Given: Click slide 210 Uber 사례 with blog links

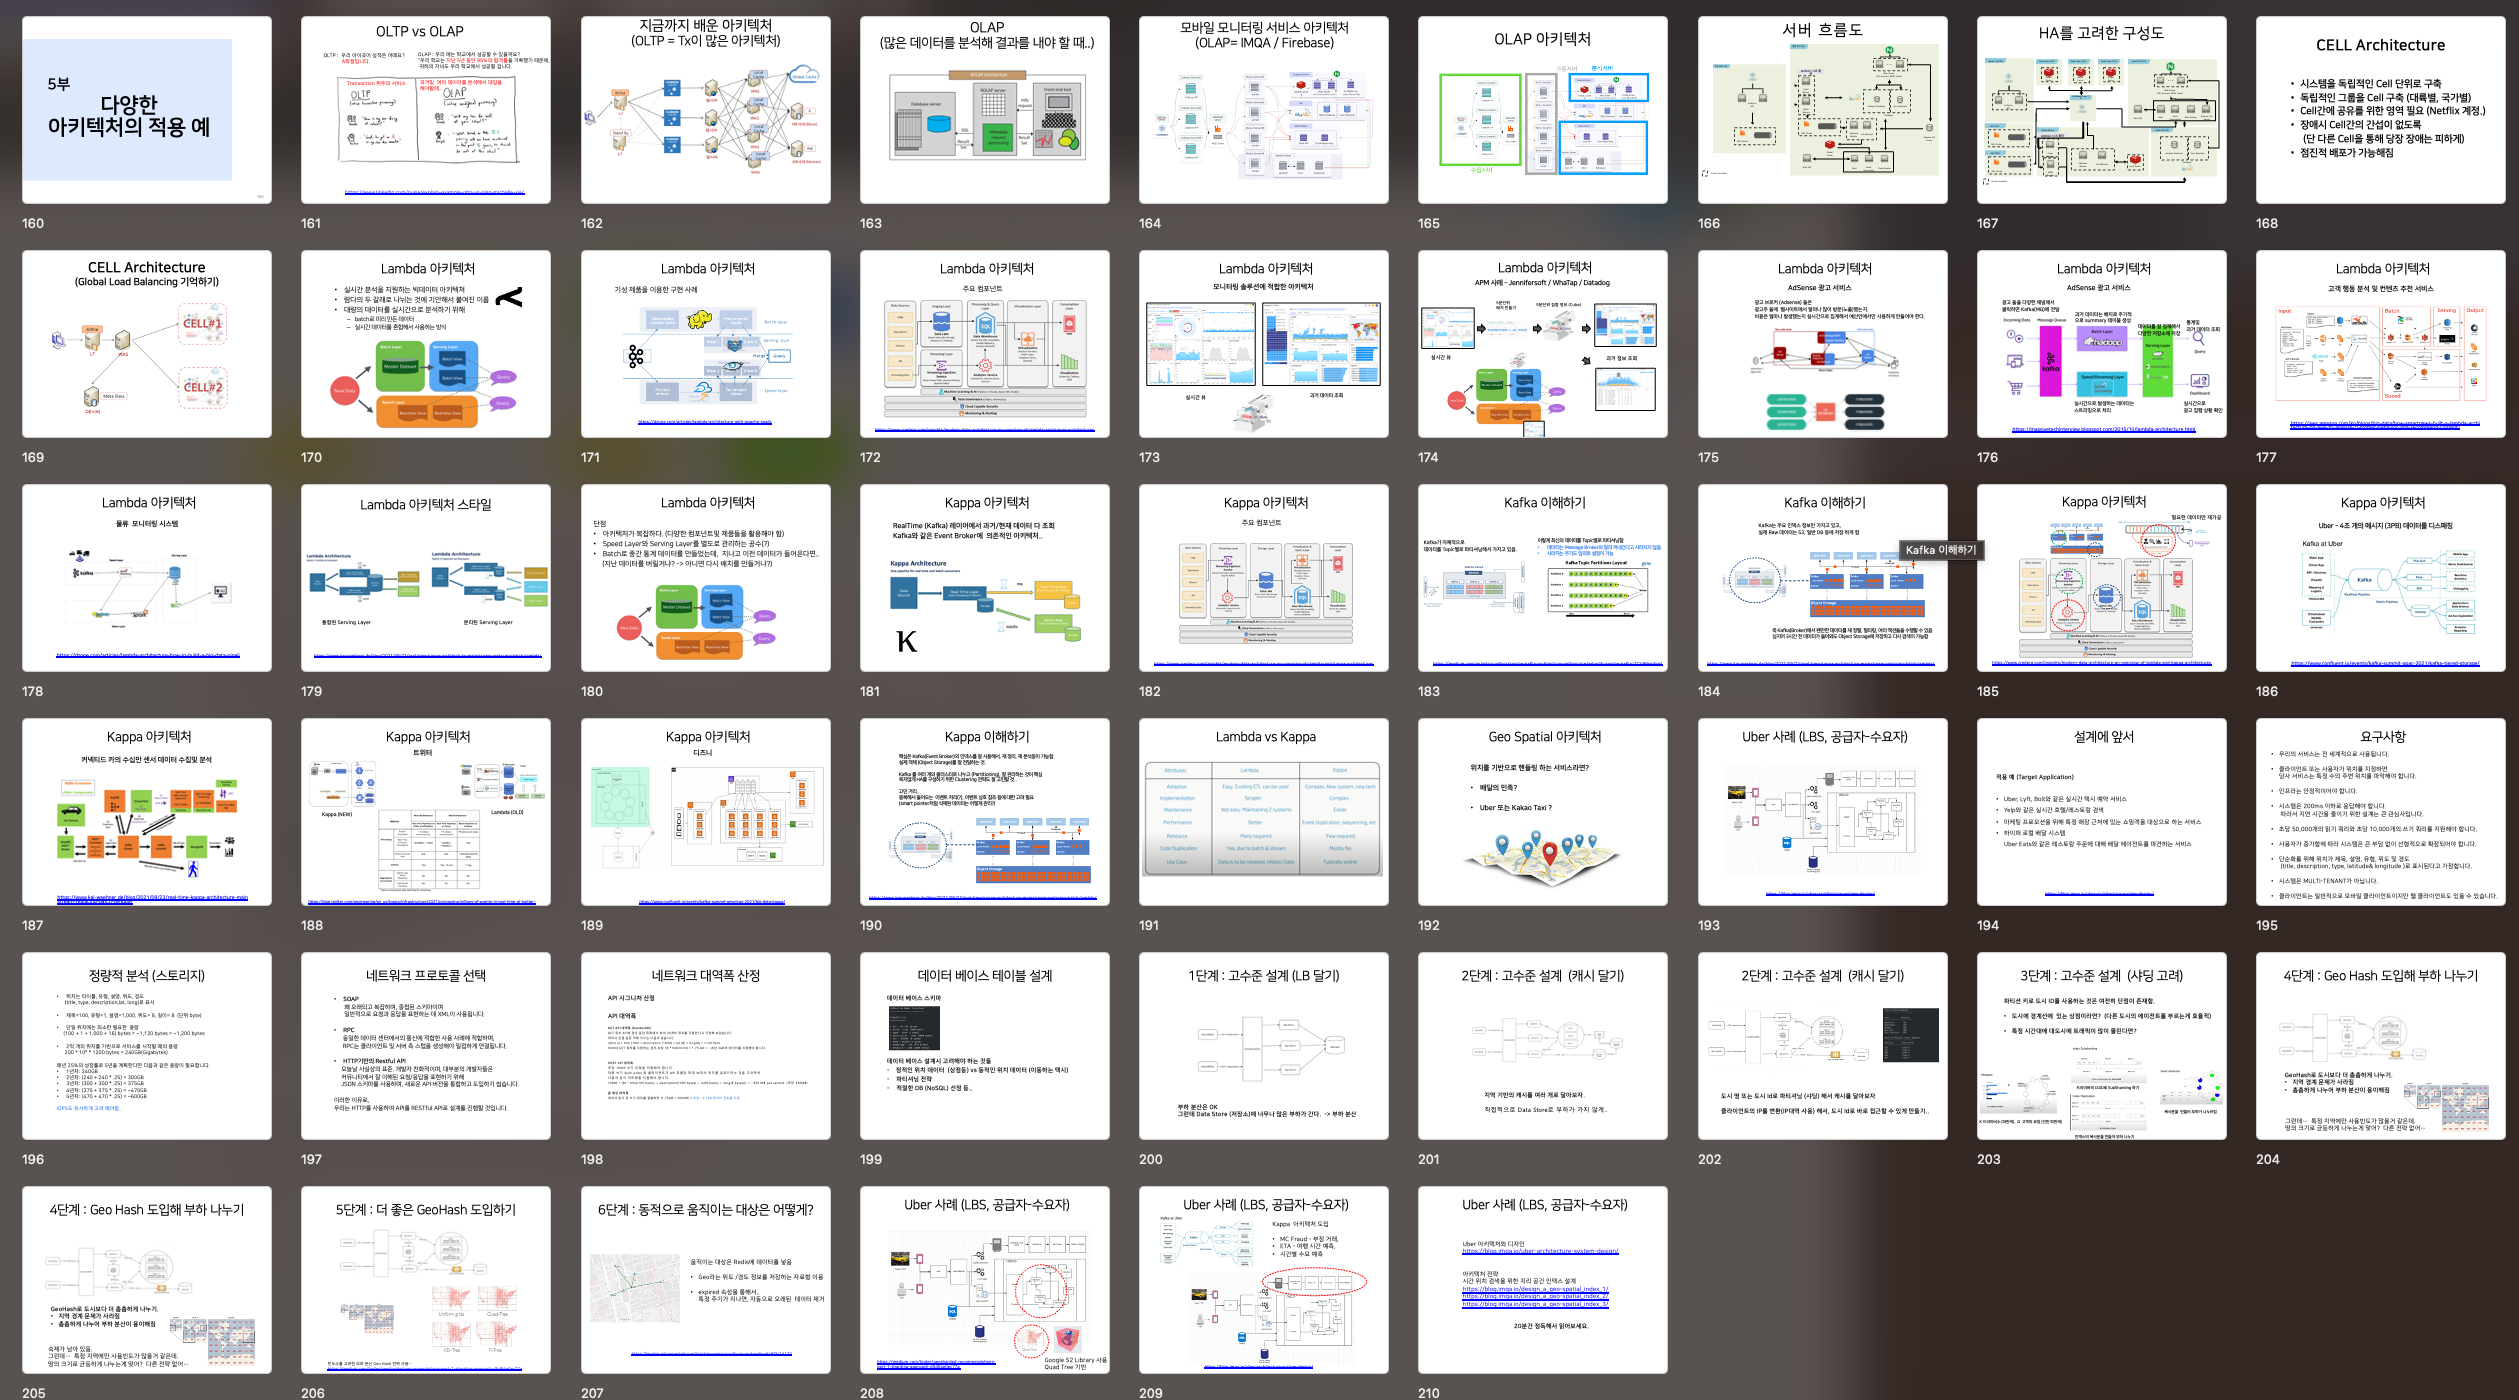Looking at the screenshot, I should pyautogui.click(x=1542, y=1280).
